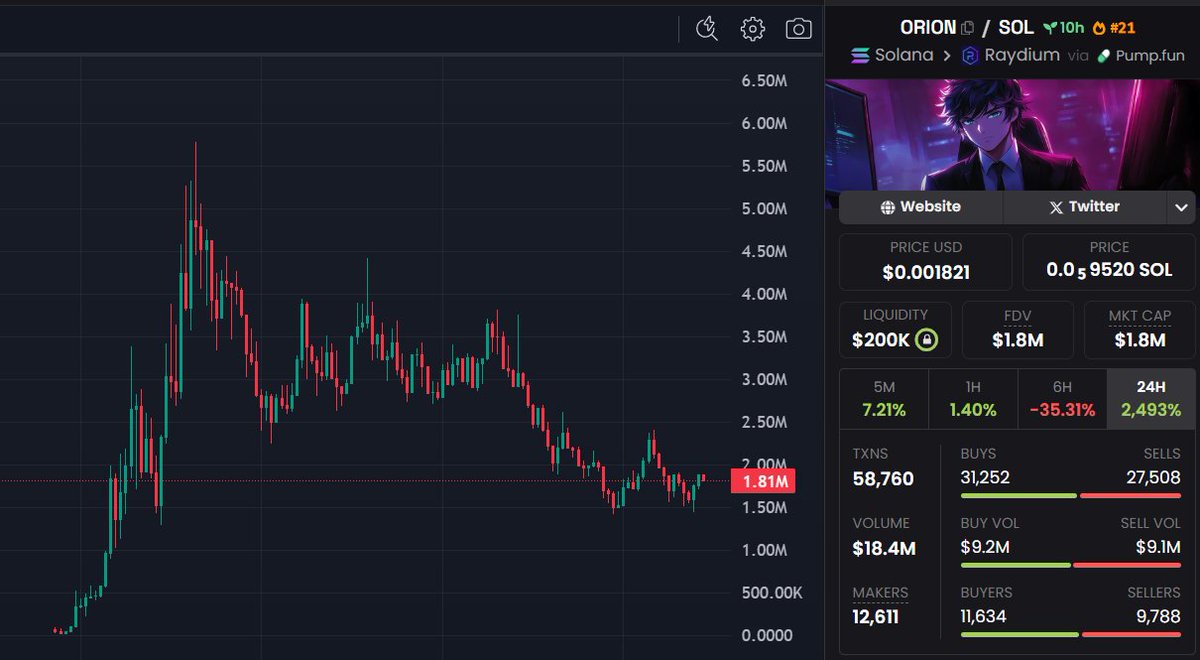Take a chart snapshot with camera icon

(798, 28)
